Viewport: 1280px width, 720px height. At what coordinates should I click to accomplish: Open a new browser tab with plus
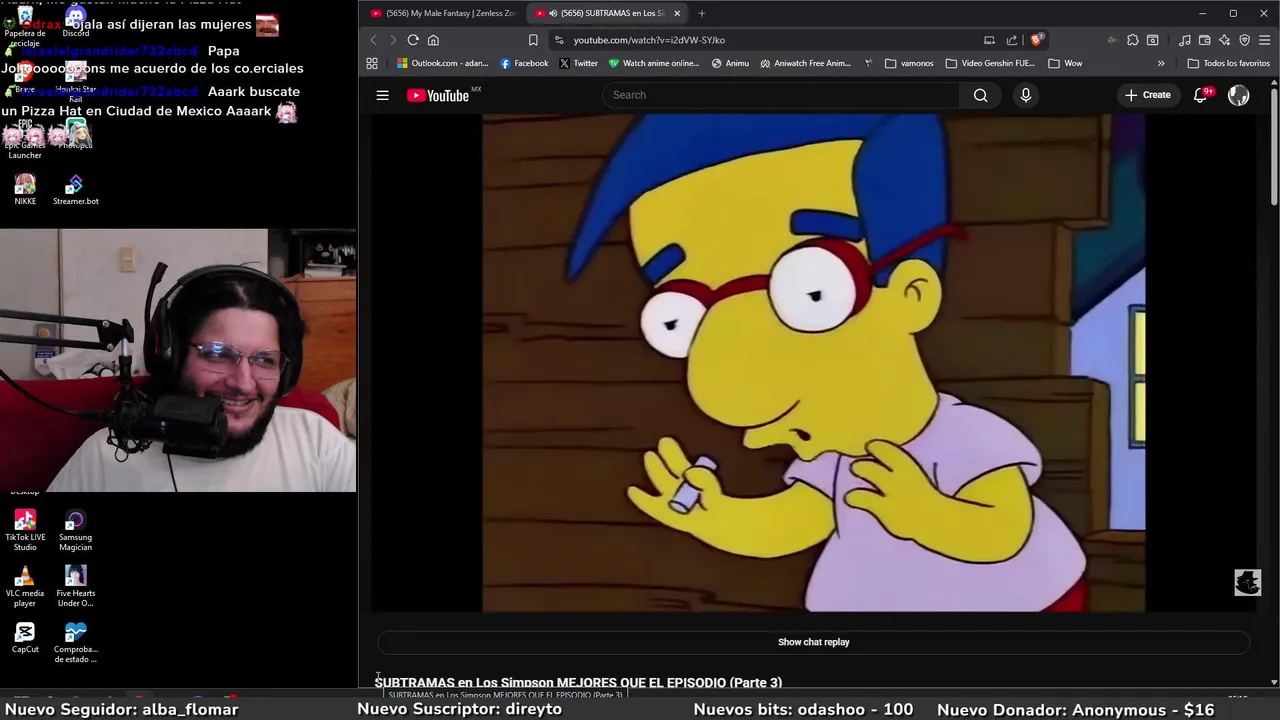tap(702, 13)
